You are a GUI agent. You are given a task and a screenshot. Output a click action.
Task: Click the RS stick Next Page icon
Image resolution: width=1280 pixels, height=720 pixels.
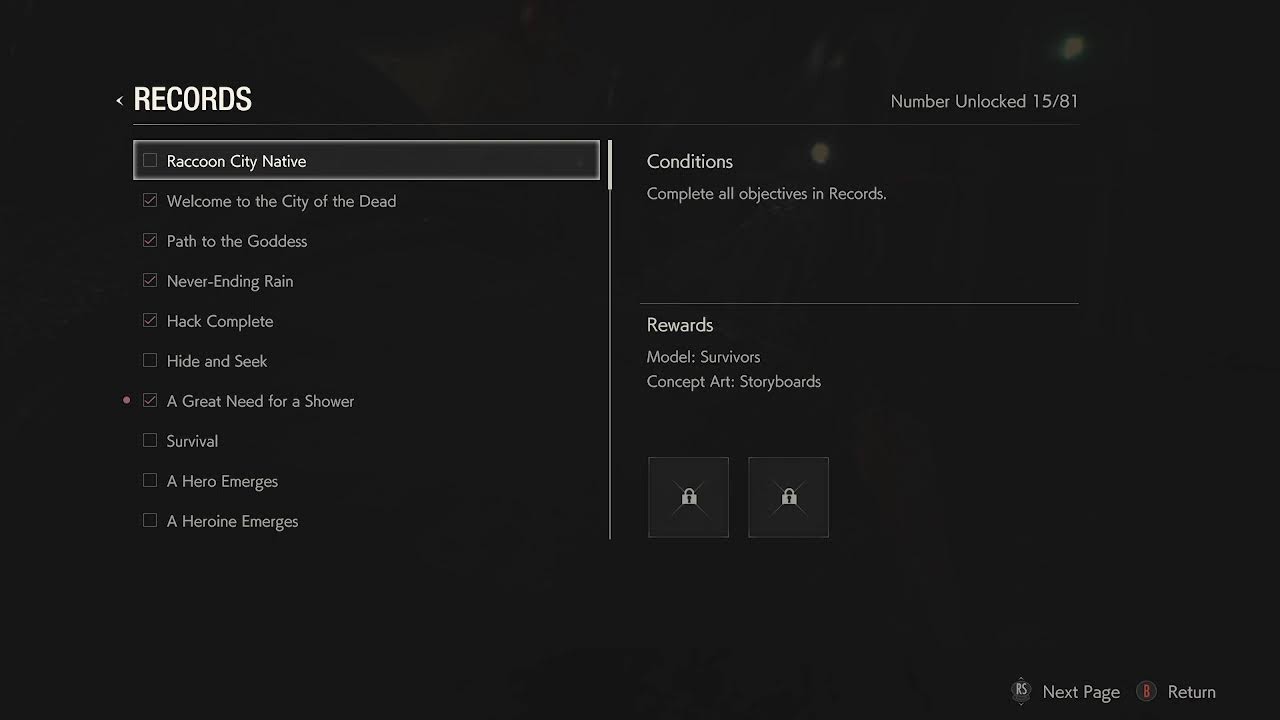coord(1021,690)
